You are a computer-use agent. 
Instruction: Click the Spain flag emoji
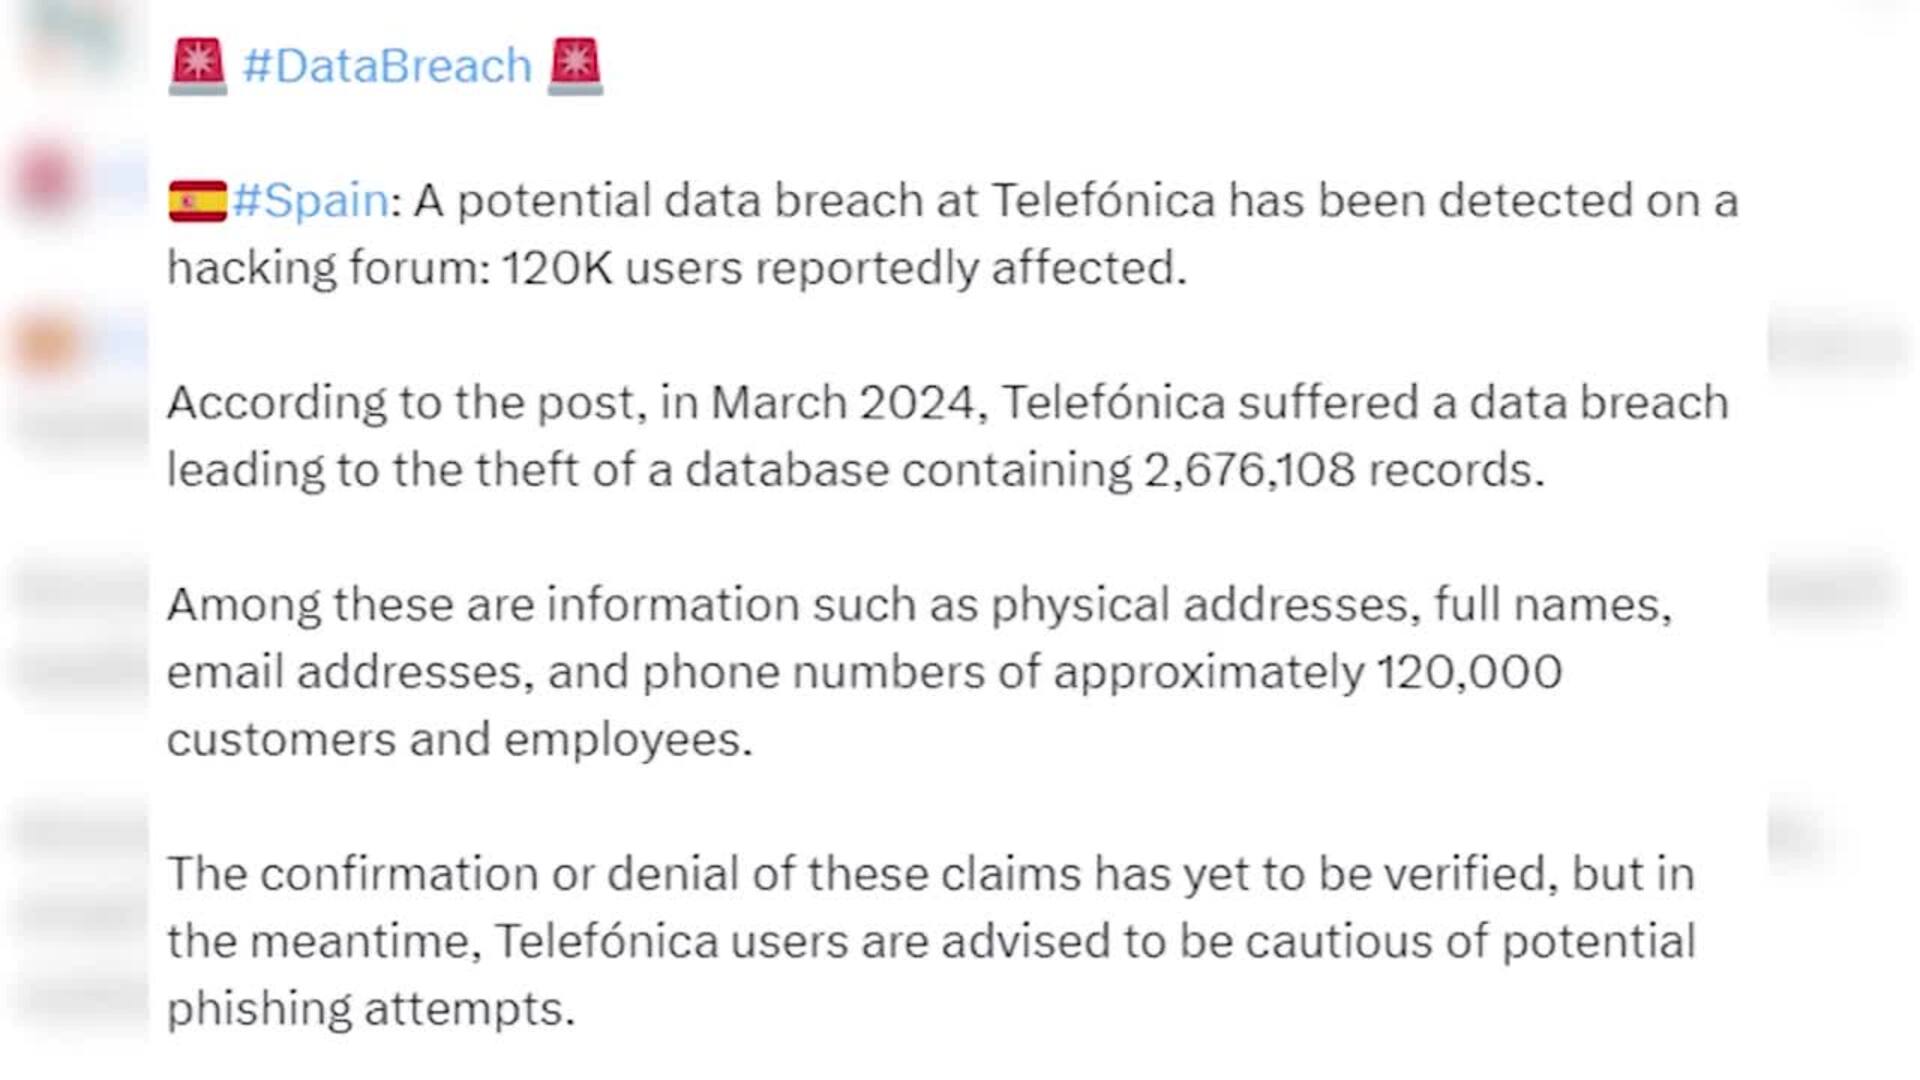(197, 201)
